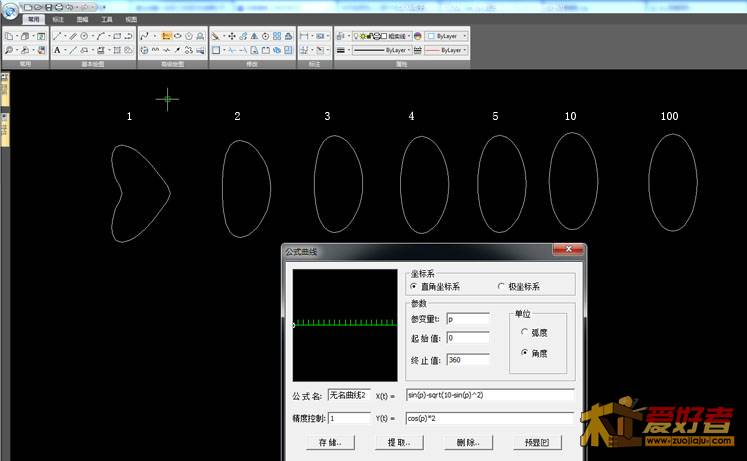Select 极坐标系 radio button

click(502, 286)
